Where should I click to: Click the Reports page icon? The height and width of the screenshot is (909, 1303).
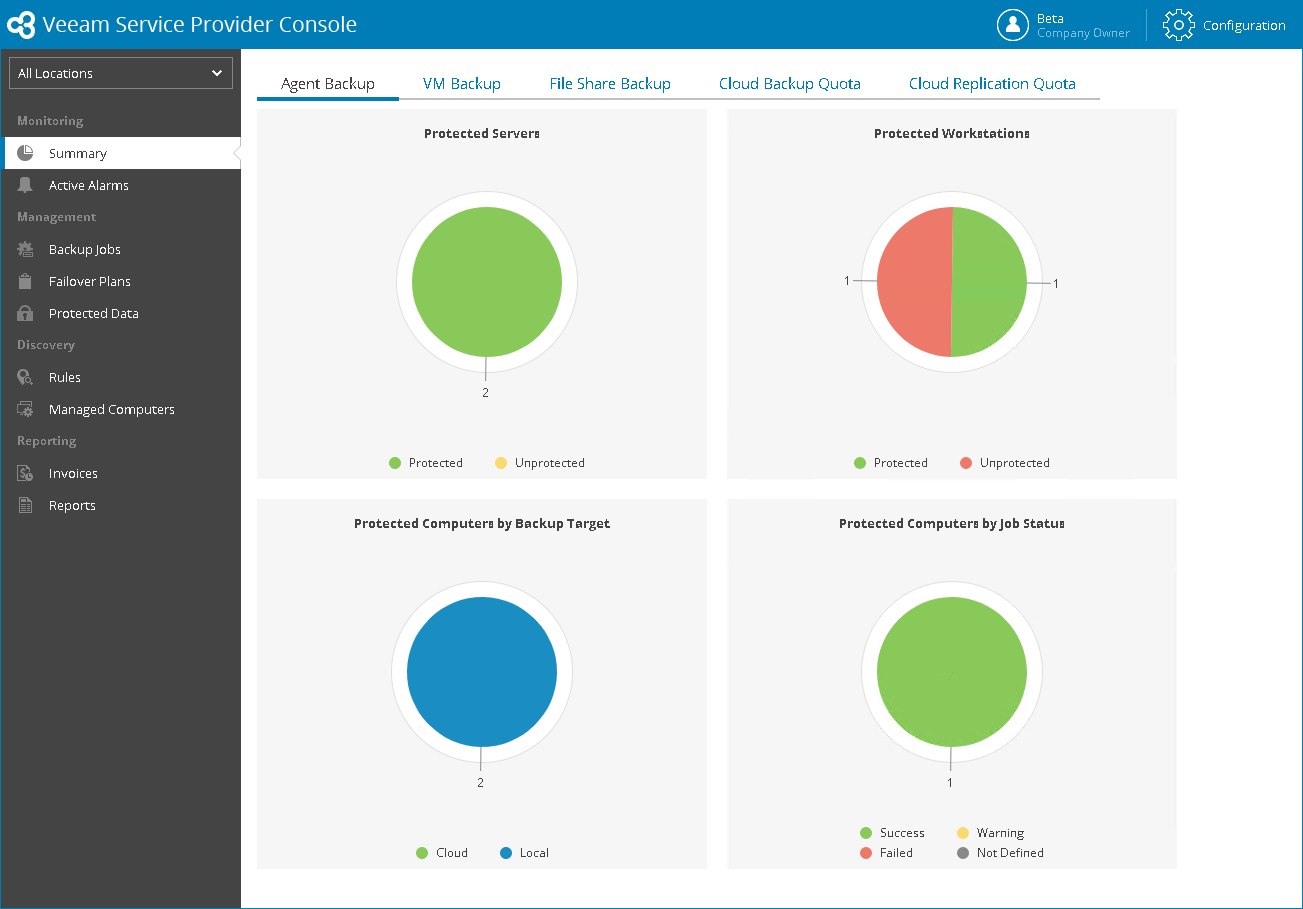click(x=26, y=505)
